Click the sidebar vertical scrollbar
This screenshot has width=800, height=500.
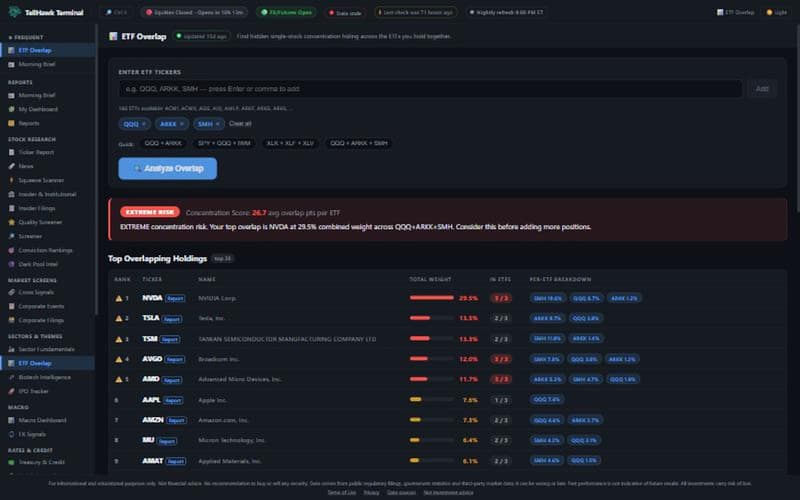(x=96, y=168)
